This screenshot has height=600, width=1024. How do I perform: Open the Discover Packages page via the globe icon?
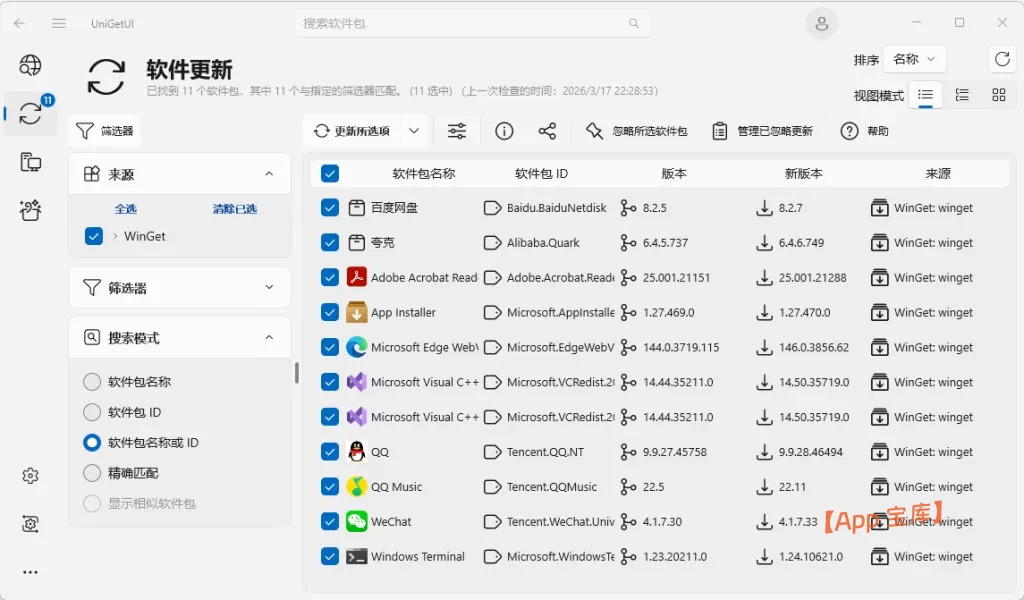click(x=29, y=65)
